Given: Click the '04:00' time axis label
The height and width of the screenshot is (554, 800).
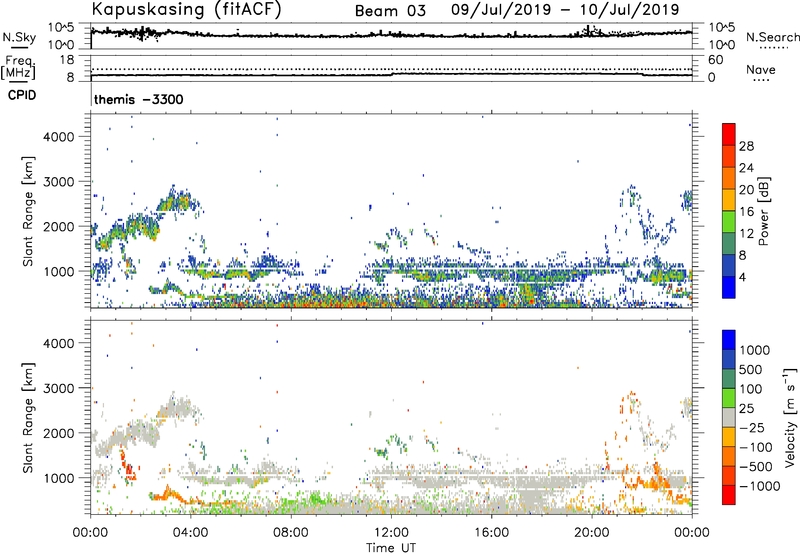Looking at the screenshot, I should point(190,533).
